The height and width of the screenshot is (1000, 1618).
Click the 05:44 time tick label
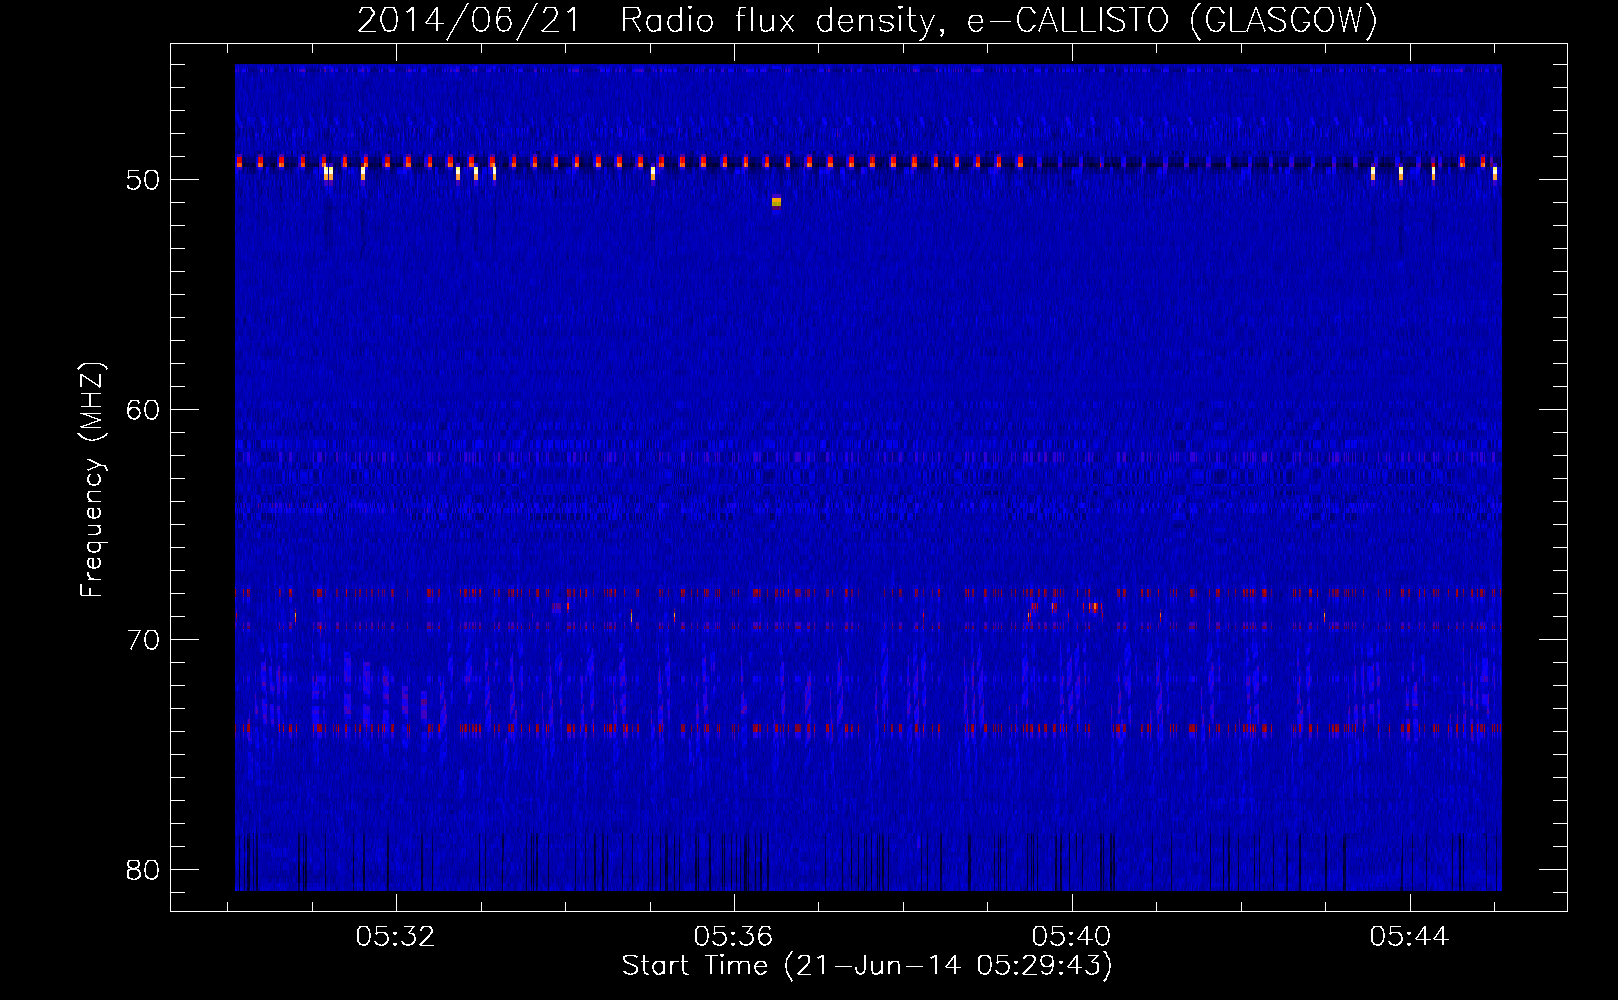click(x=1410, y=937)
